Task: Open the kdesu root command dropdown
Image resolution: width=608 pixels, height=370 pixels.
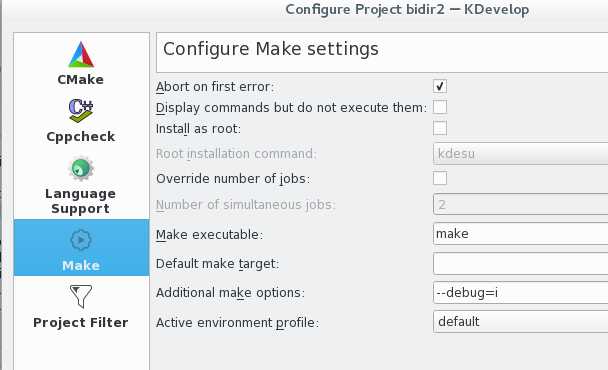Action: click(520, 154)
